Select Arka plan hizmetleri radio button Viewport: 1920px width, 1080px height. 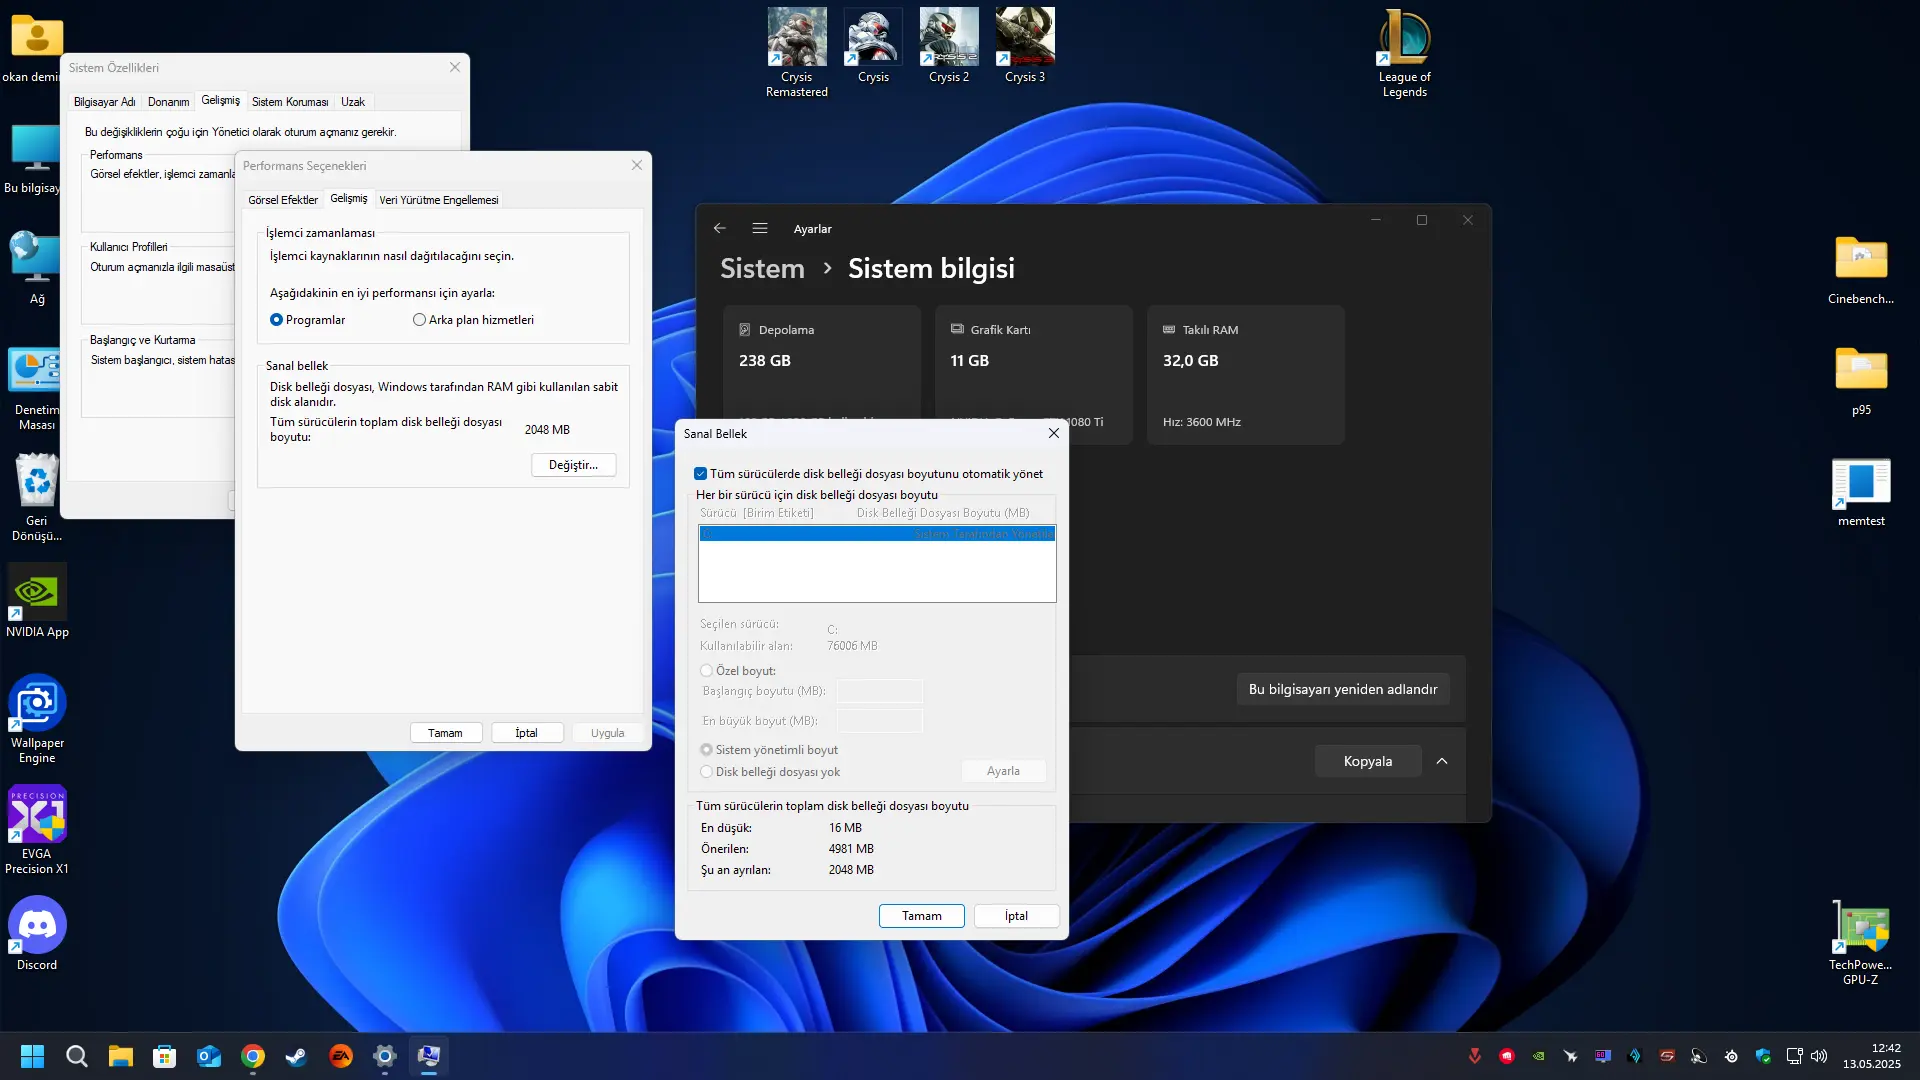click(419, 320)
